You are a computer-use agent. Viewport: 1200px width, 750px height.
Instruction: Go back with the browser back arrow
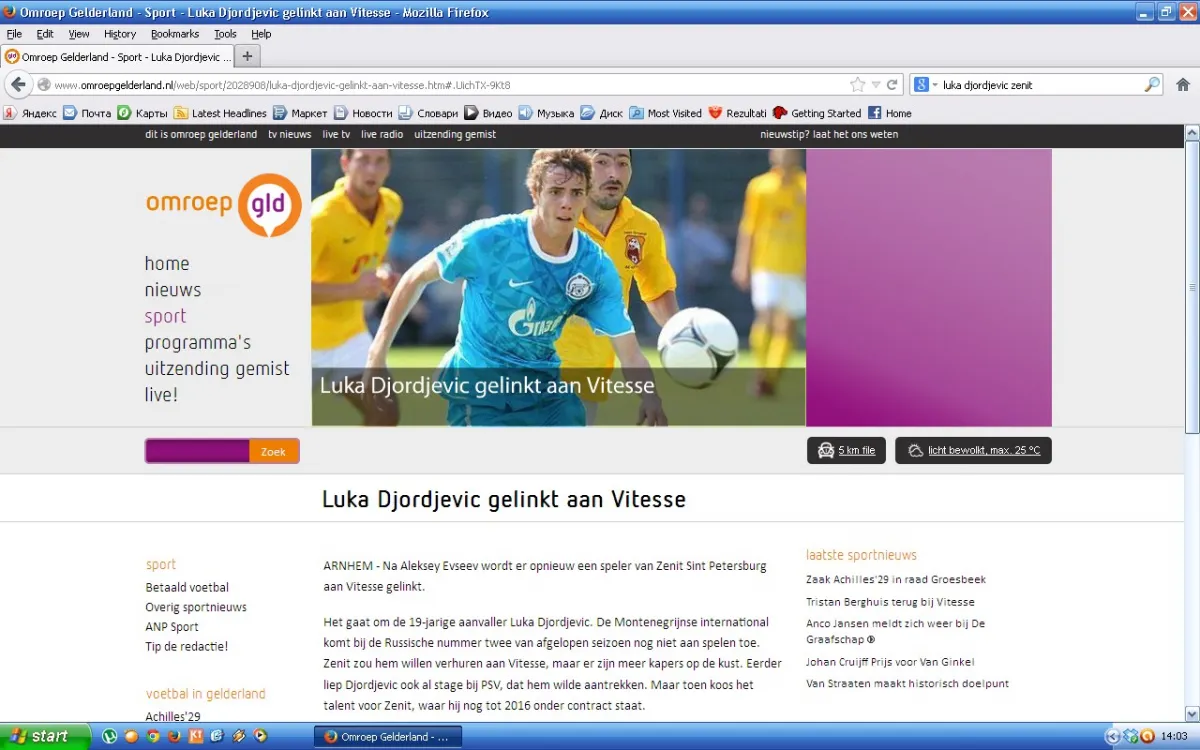[18, 85]
